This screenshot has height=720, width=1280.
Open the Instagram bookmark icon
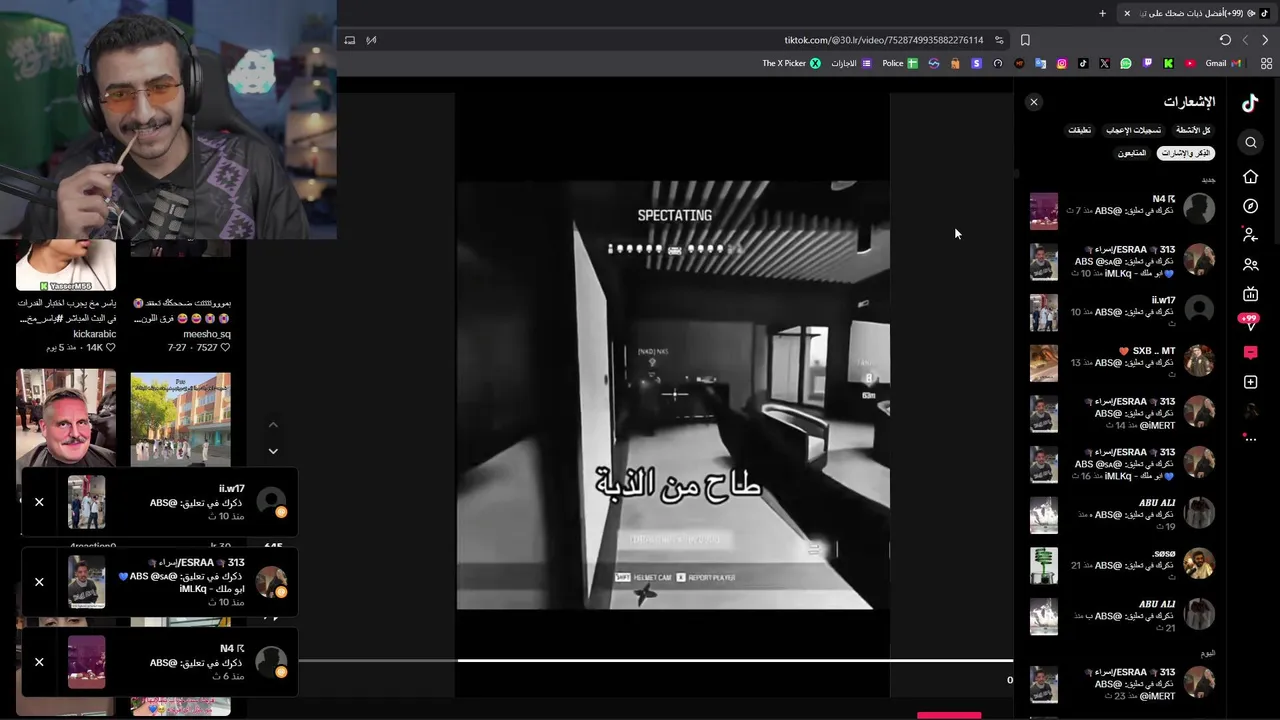coord(1062,63)
